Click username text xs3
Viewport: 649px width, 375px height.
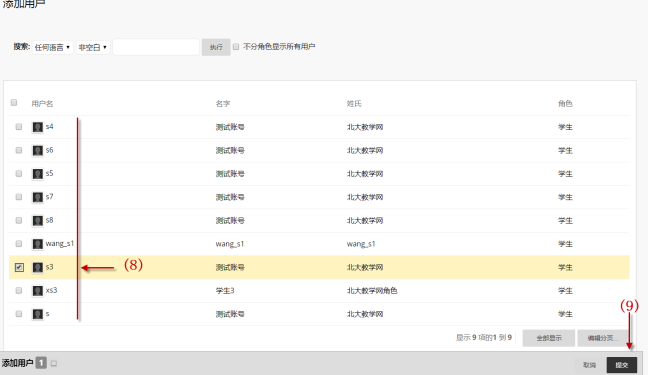pyautogui.click(x=51, y=290)
